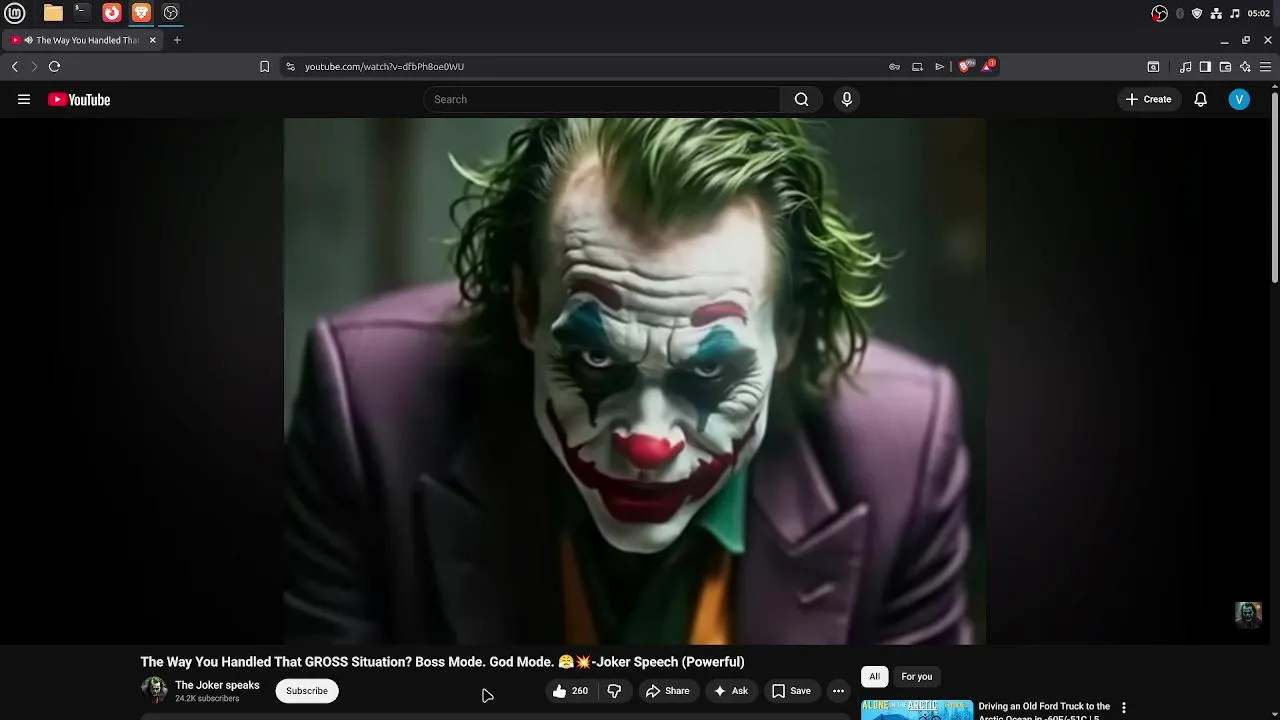Open the search-tabs icon in browser toolbar

point(1153,67)
